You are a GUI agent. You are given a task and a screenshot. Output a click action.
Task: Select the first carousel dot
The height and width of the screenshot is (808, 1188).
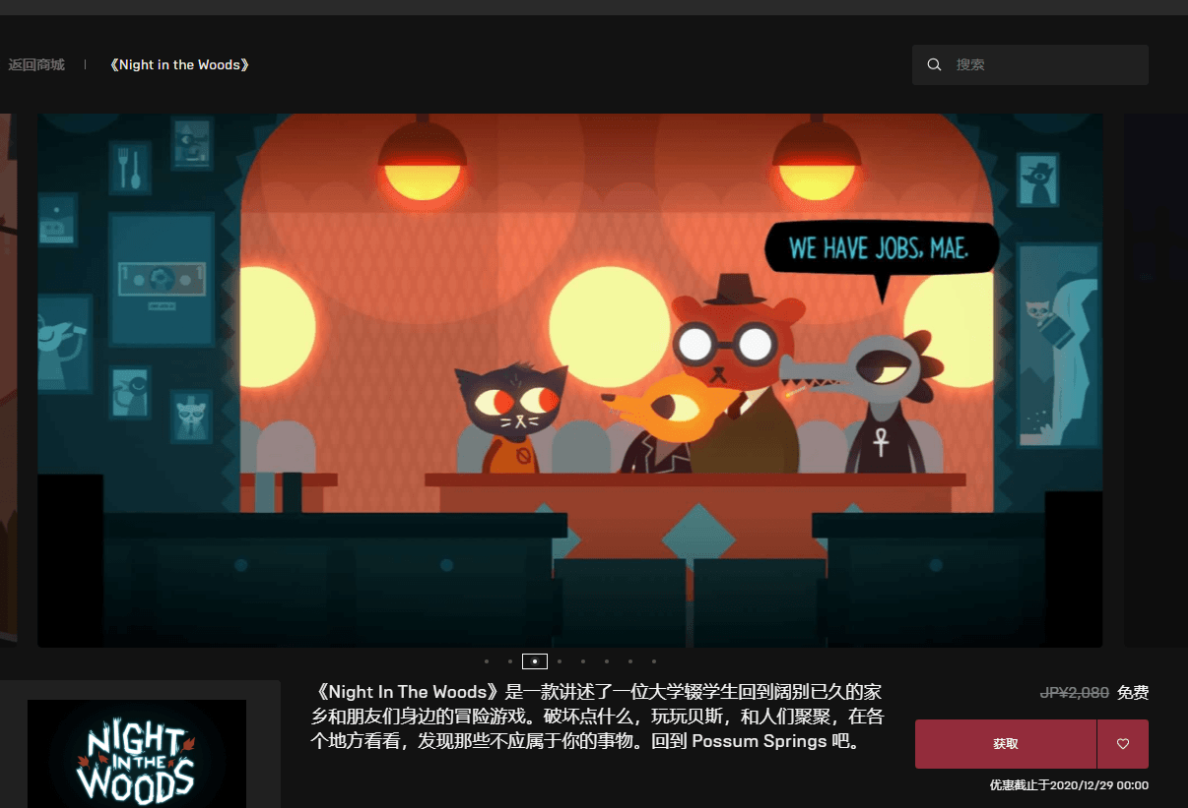(486, 662)
